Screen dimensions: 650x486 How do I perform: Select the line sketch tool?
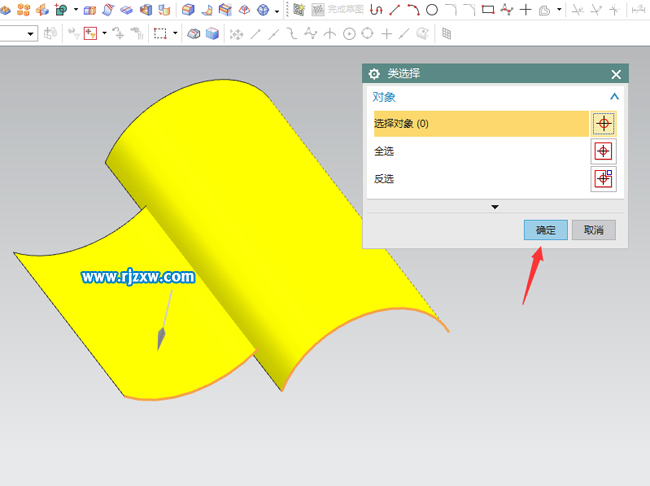(394, 10)
